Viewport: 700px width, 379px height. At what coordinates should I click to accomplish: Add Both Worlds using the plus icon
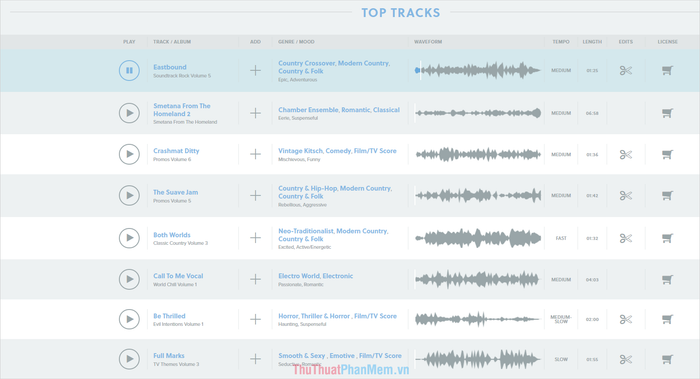click(255, 238)
